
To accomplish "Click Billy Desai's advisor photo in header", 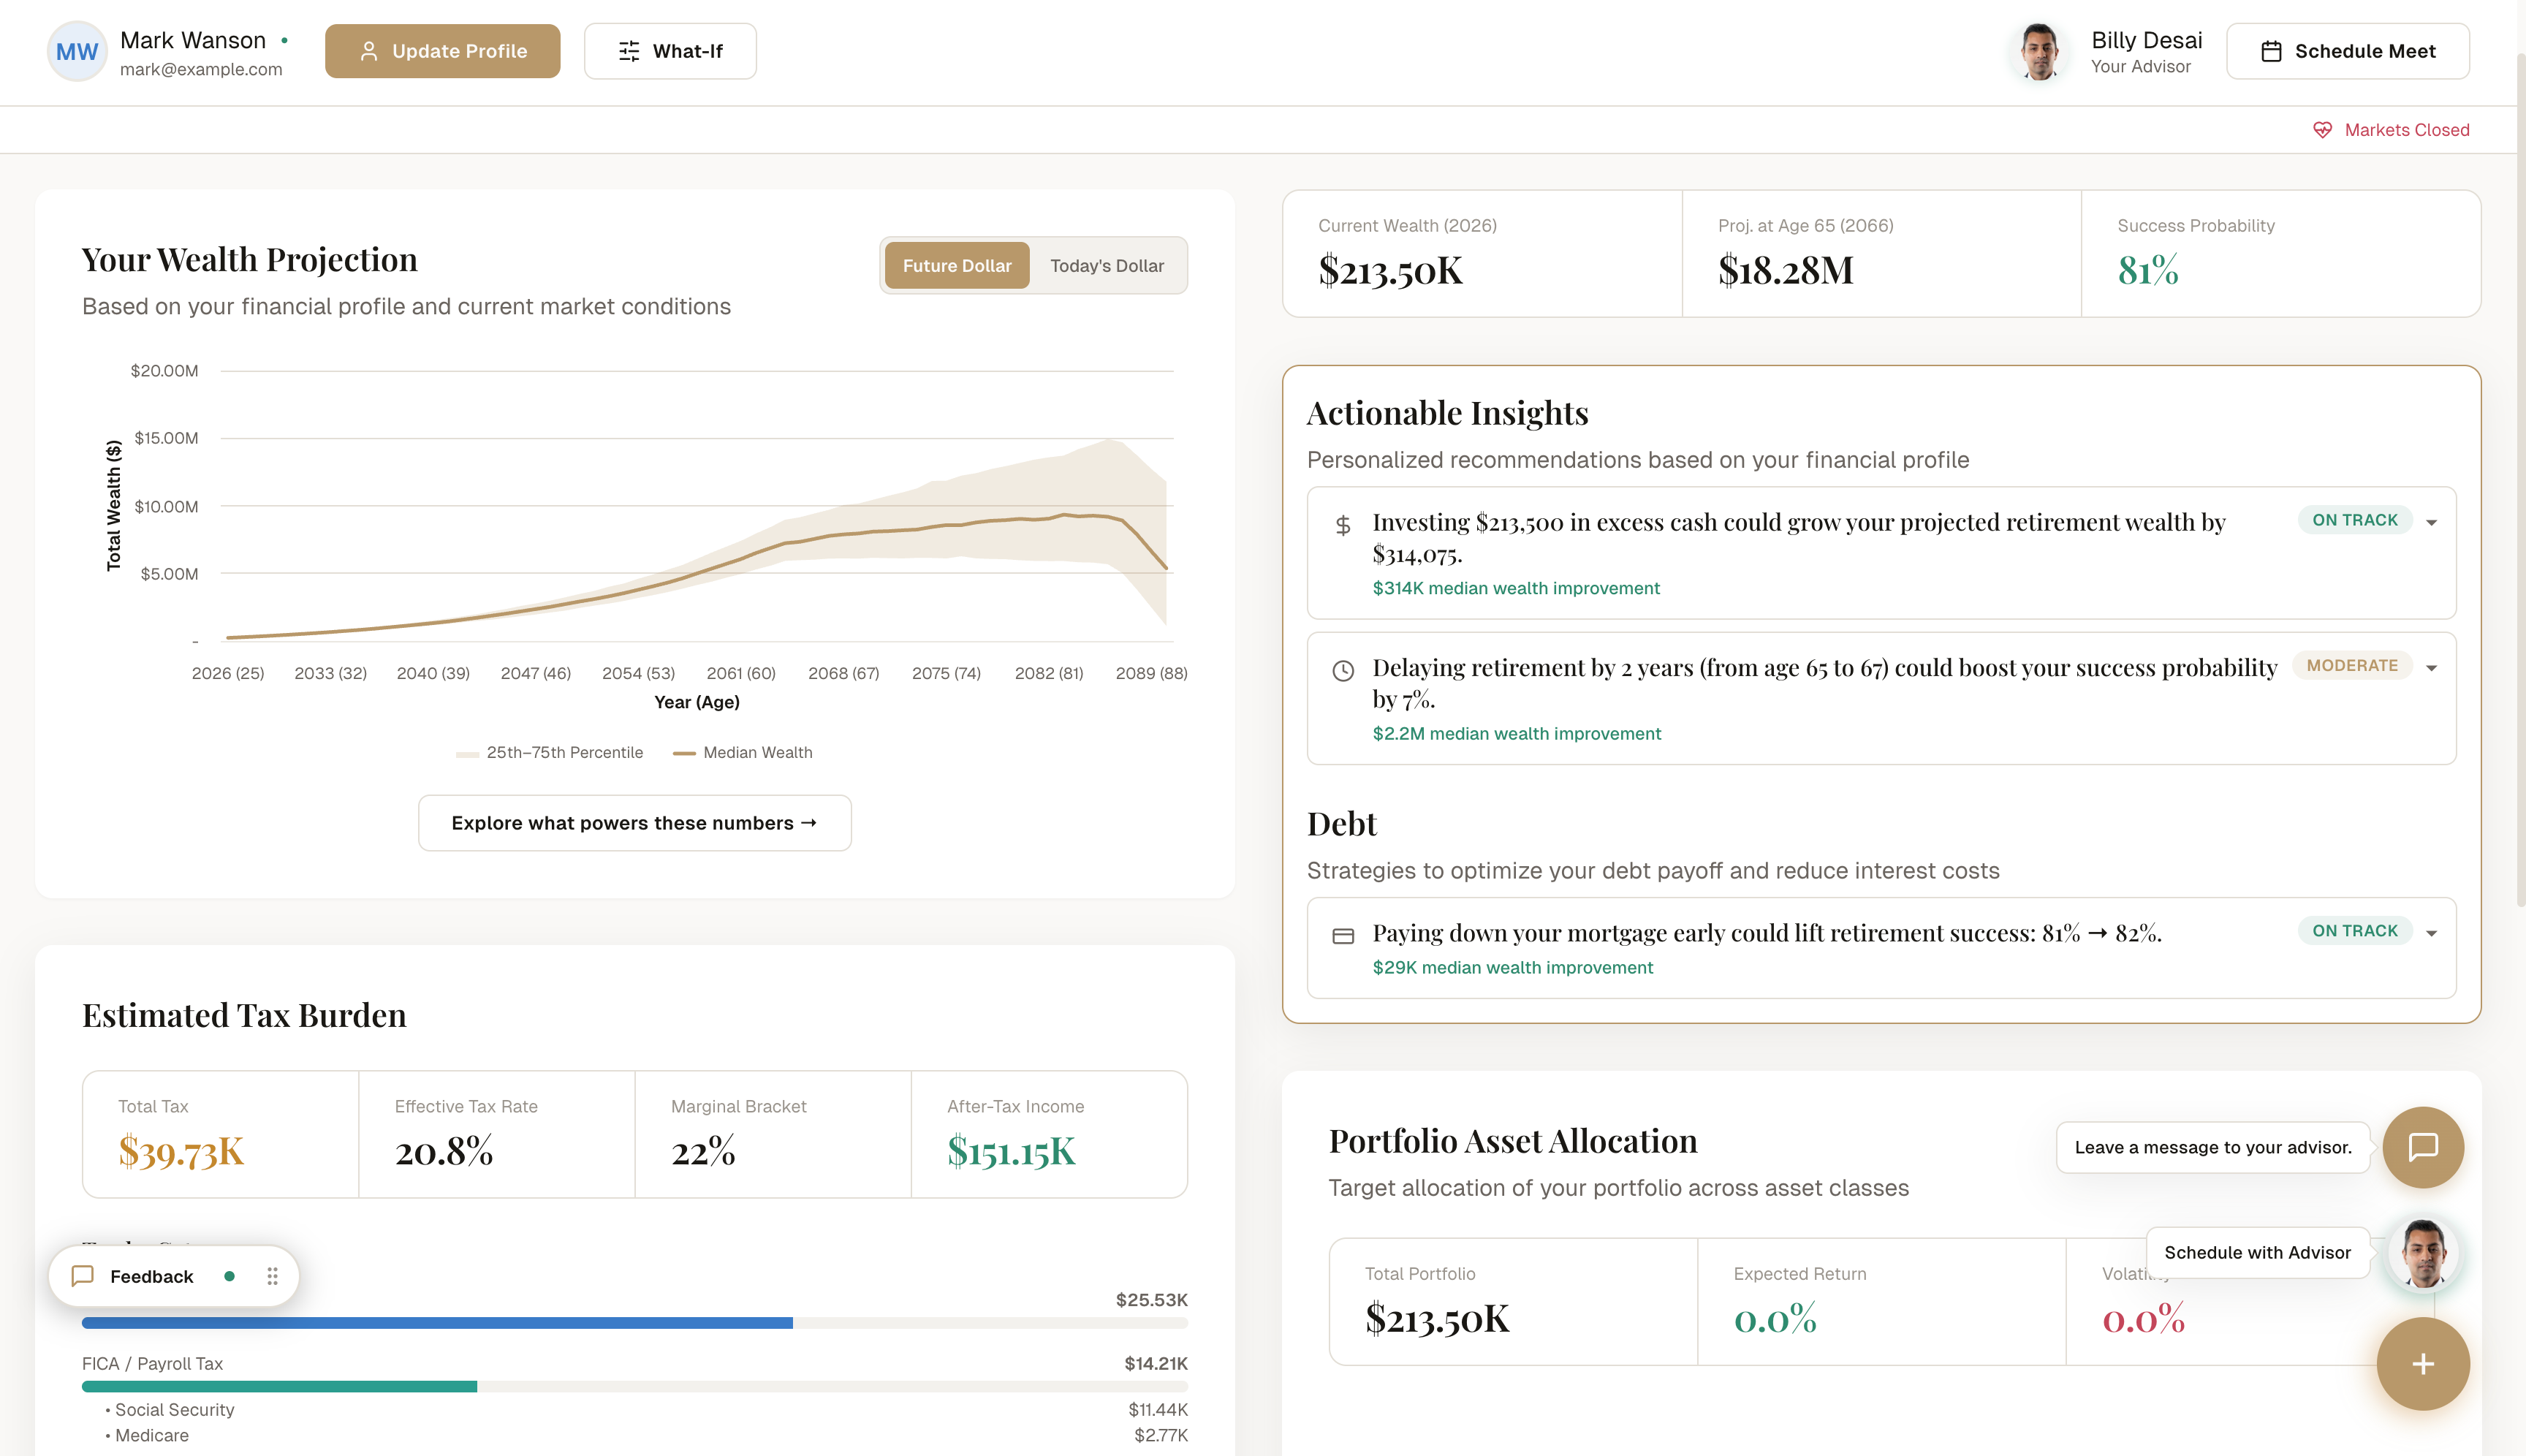I will (2039, 51).
